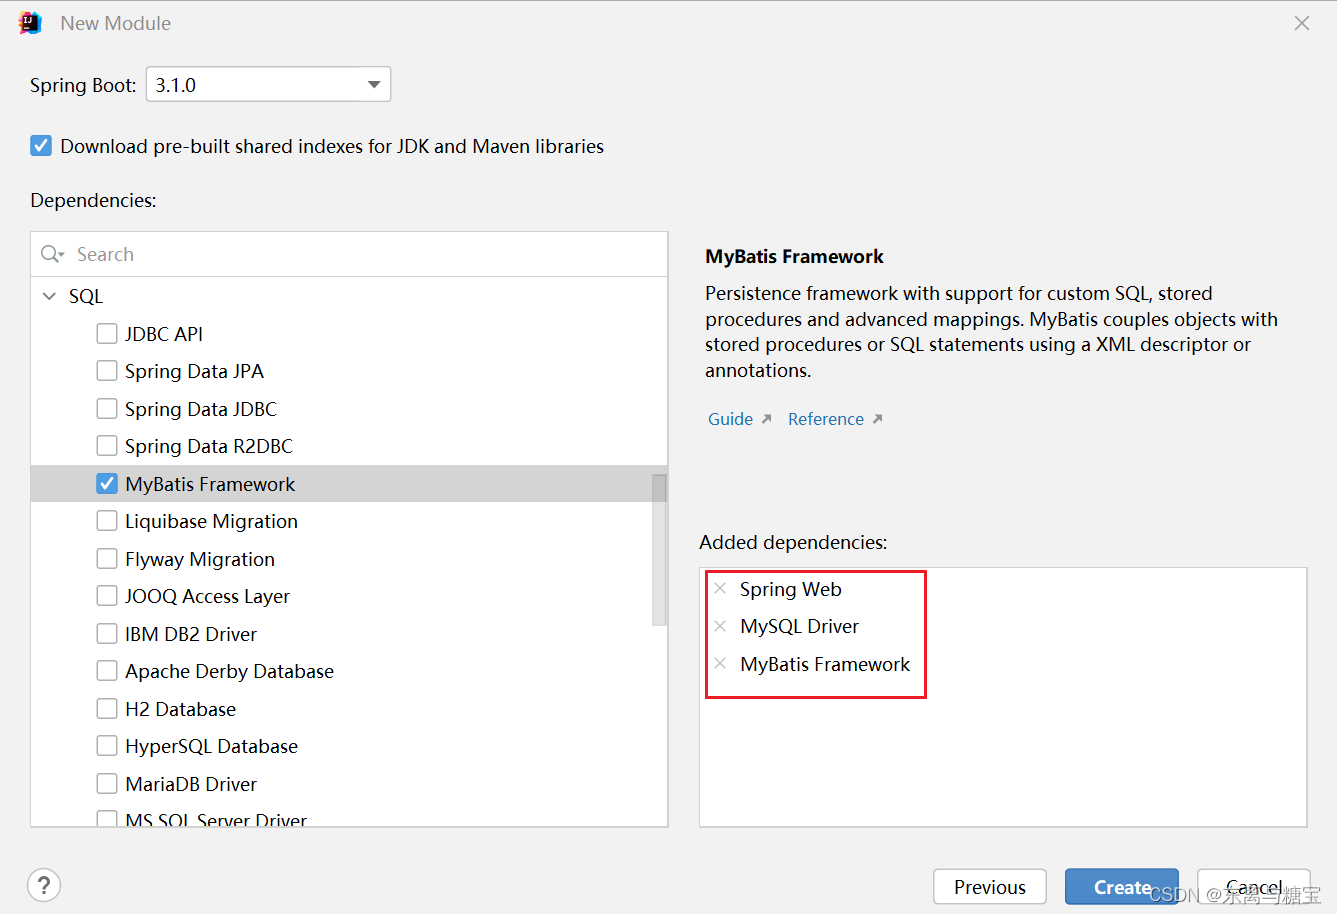
Task: Click the dependency list scrollbar thumb
Action: coord(659,550)
